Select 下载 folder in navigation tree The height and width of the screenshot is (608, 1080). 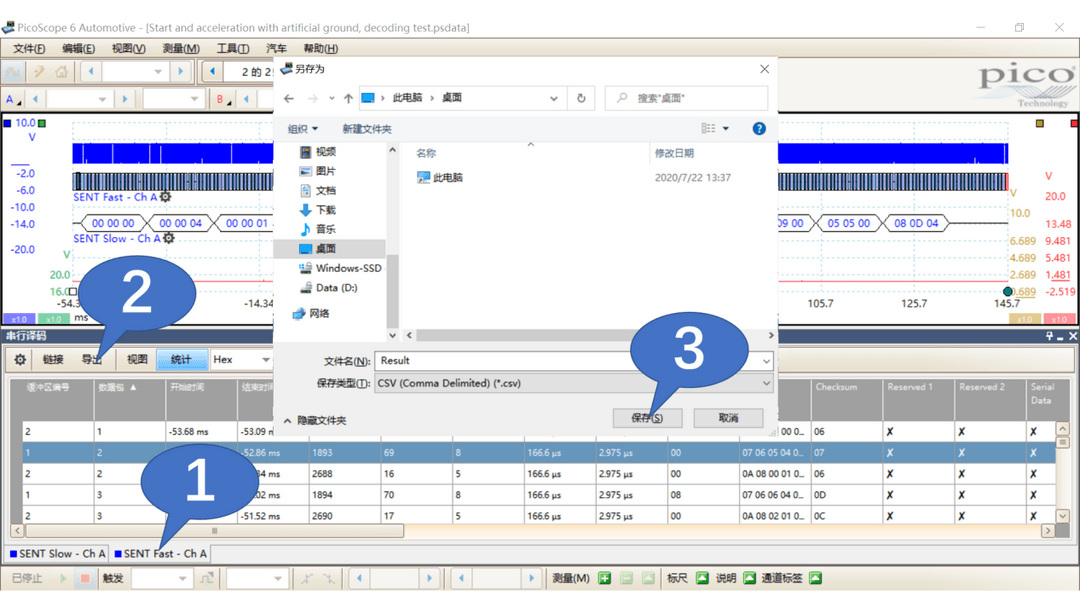(x=318, y=210)
